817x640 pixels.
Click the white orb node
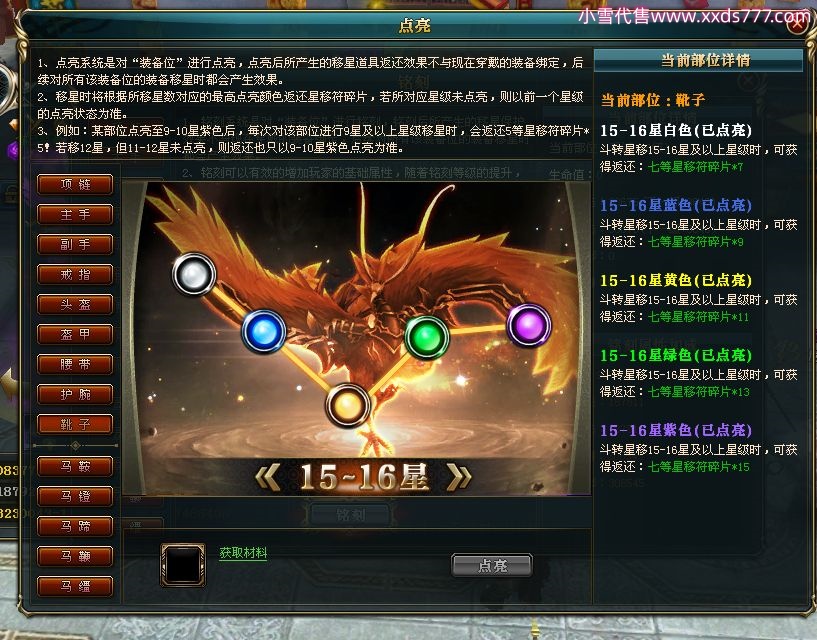pyautogui.click(x=194, y=275)
